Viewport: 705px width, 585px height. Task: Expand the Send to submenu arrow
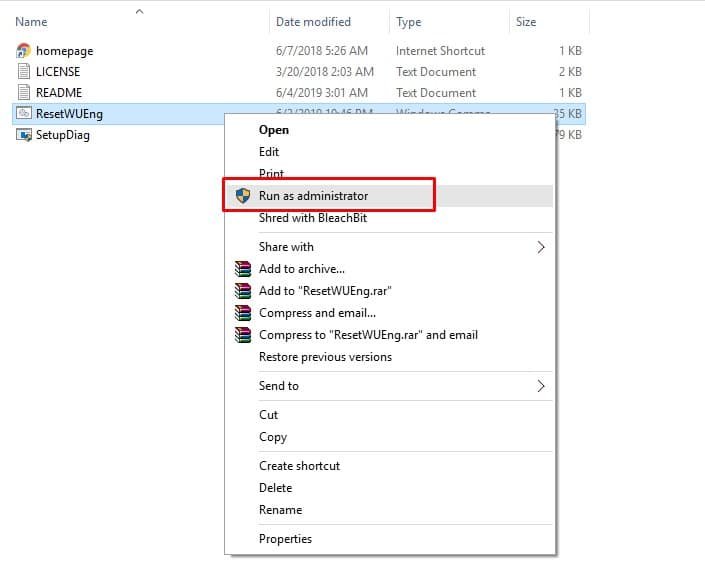541,386
